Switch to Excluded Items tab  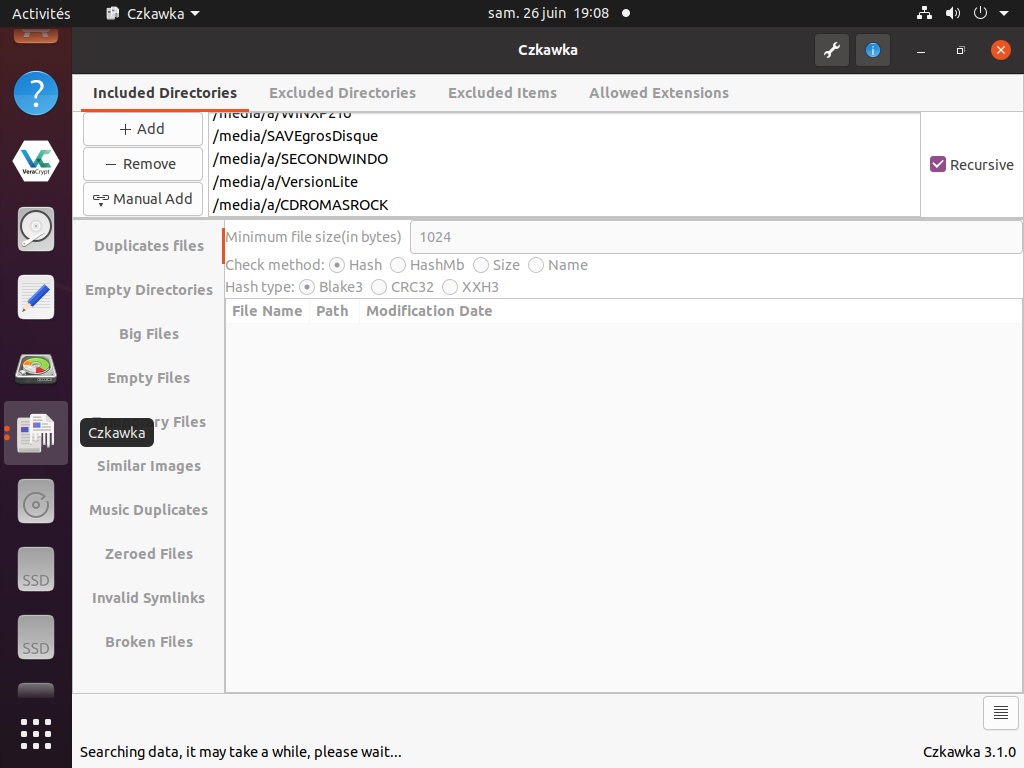click(502, 93)
